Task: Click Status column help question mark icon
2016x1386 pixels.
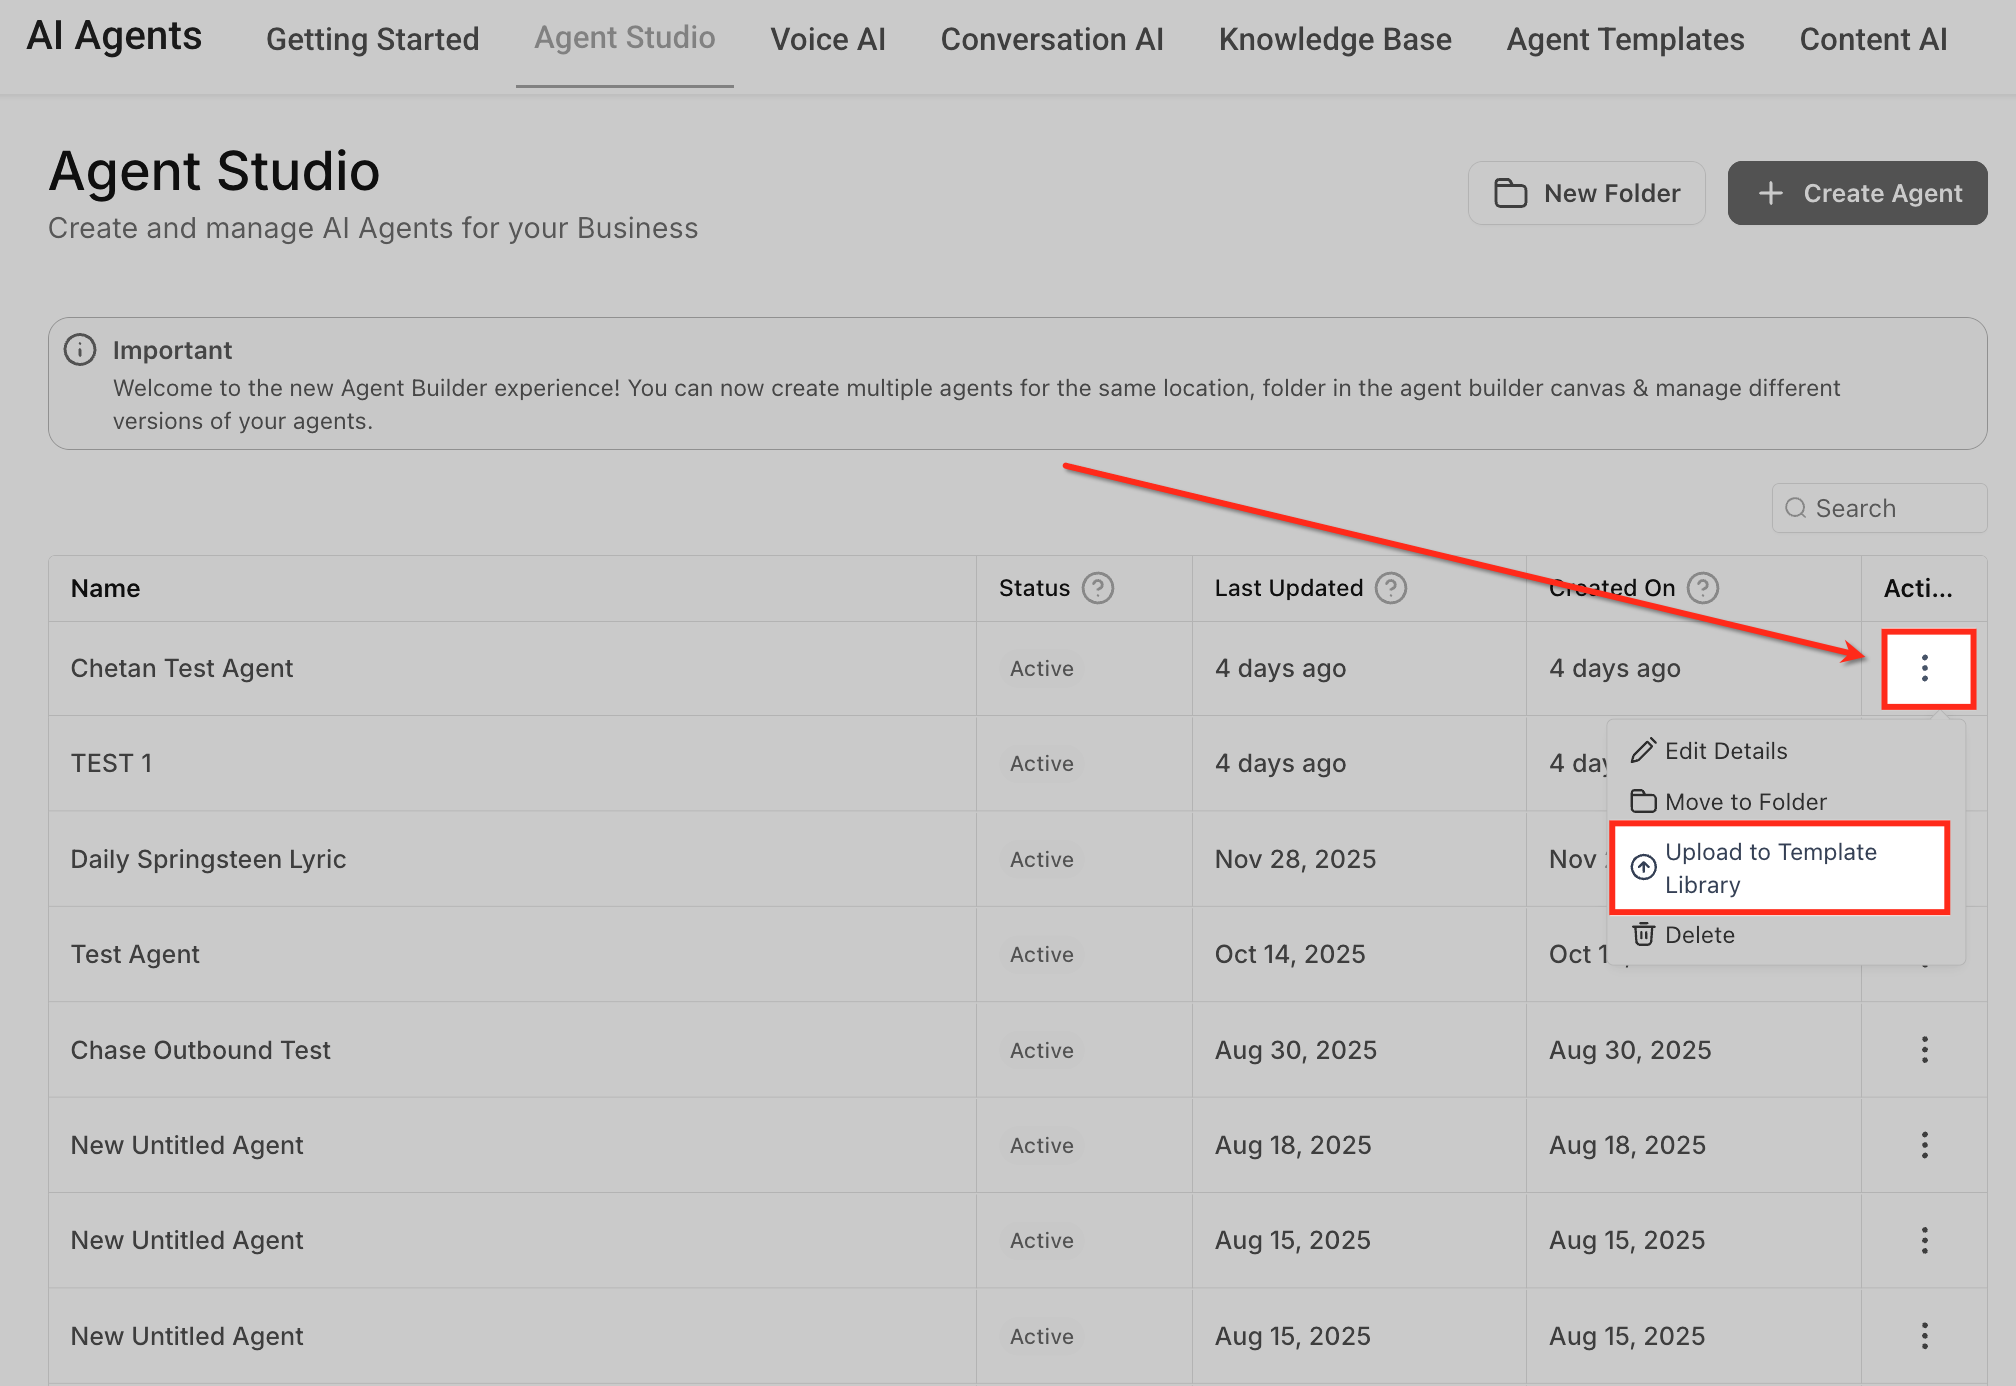Action: click(1098, 588)
